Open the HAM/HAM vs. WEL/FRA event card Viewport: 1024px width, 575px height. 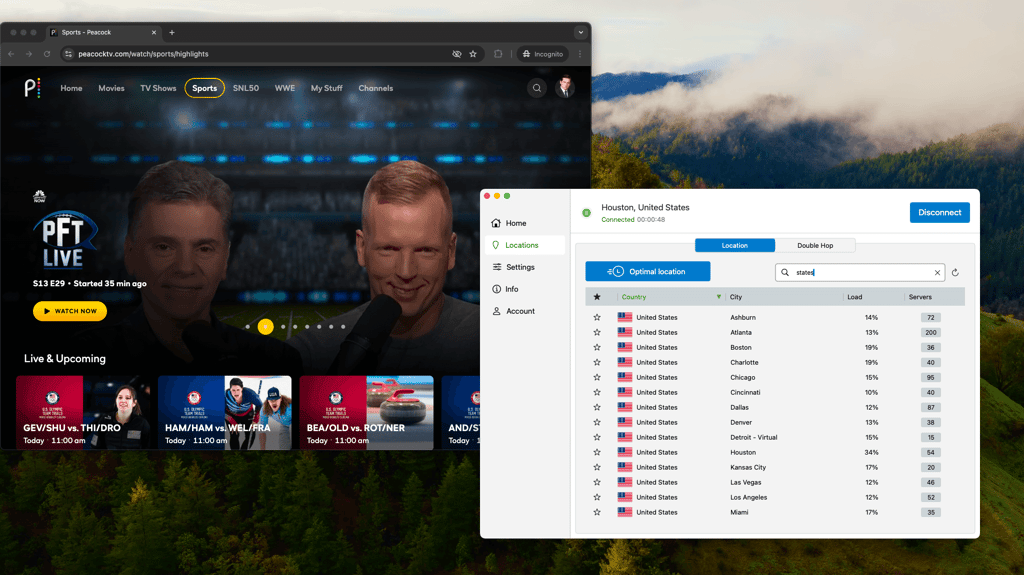[225, 412]
